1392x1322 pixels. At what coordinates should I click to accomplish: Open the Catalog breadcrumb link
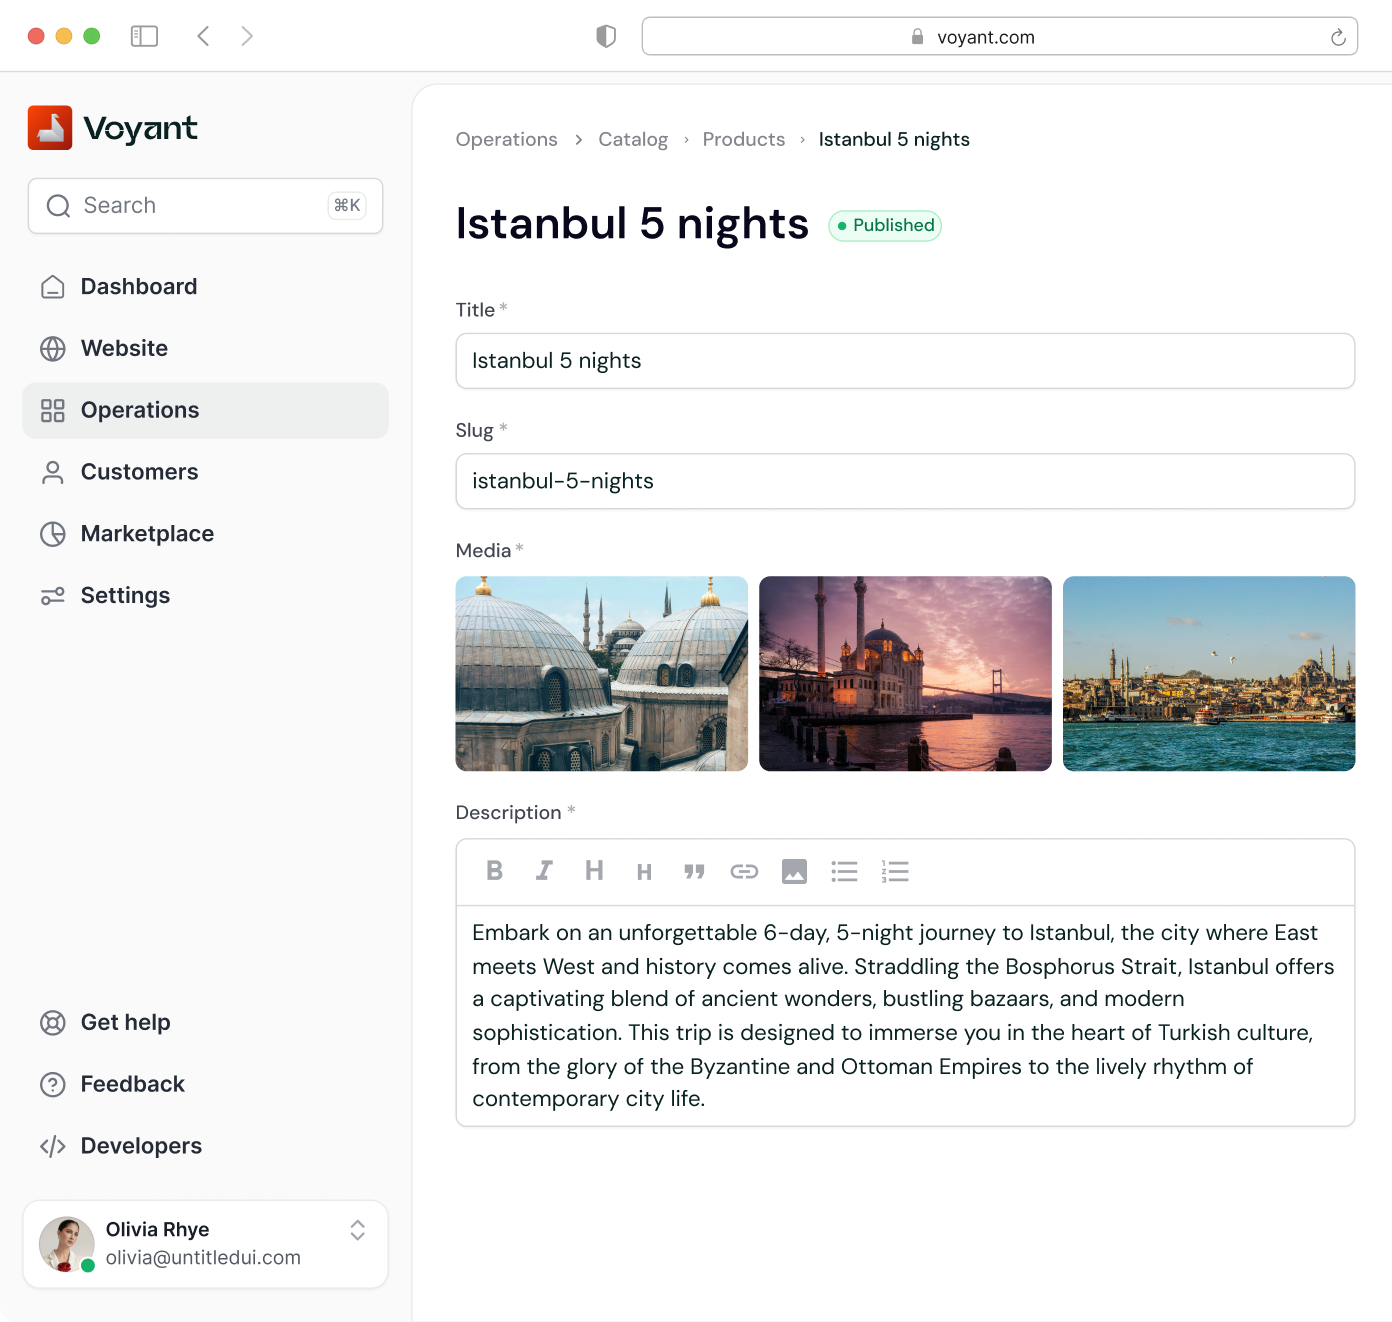point(632,139)
